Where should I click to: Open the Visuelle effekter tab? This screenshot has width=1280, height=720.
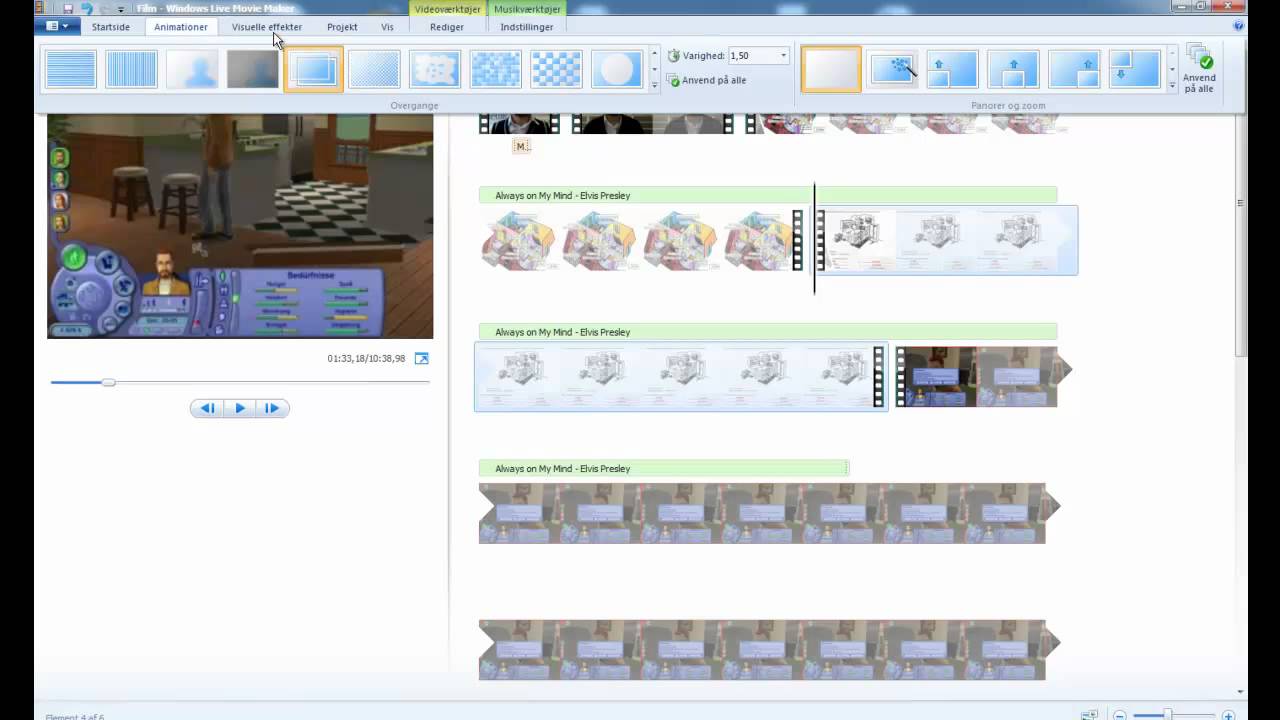(267, 27)
